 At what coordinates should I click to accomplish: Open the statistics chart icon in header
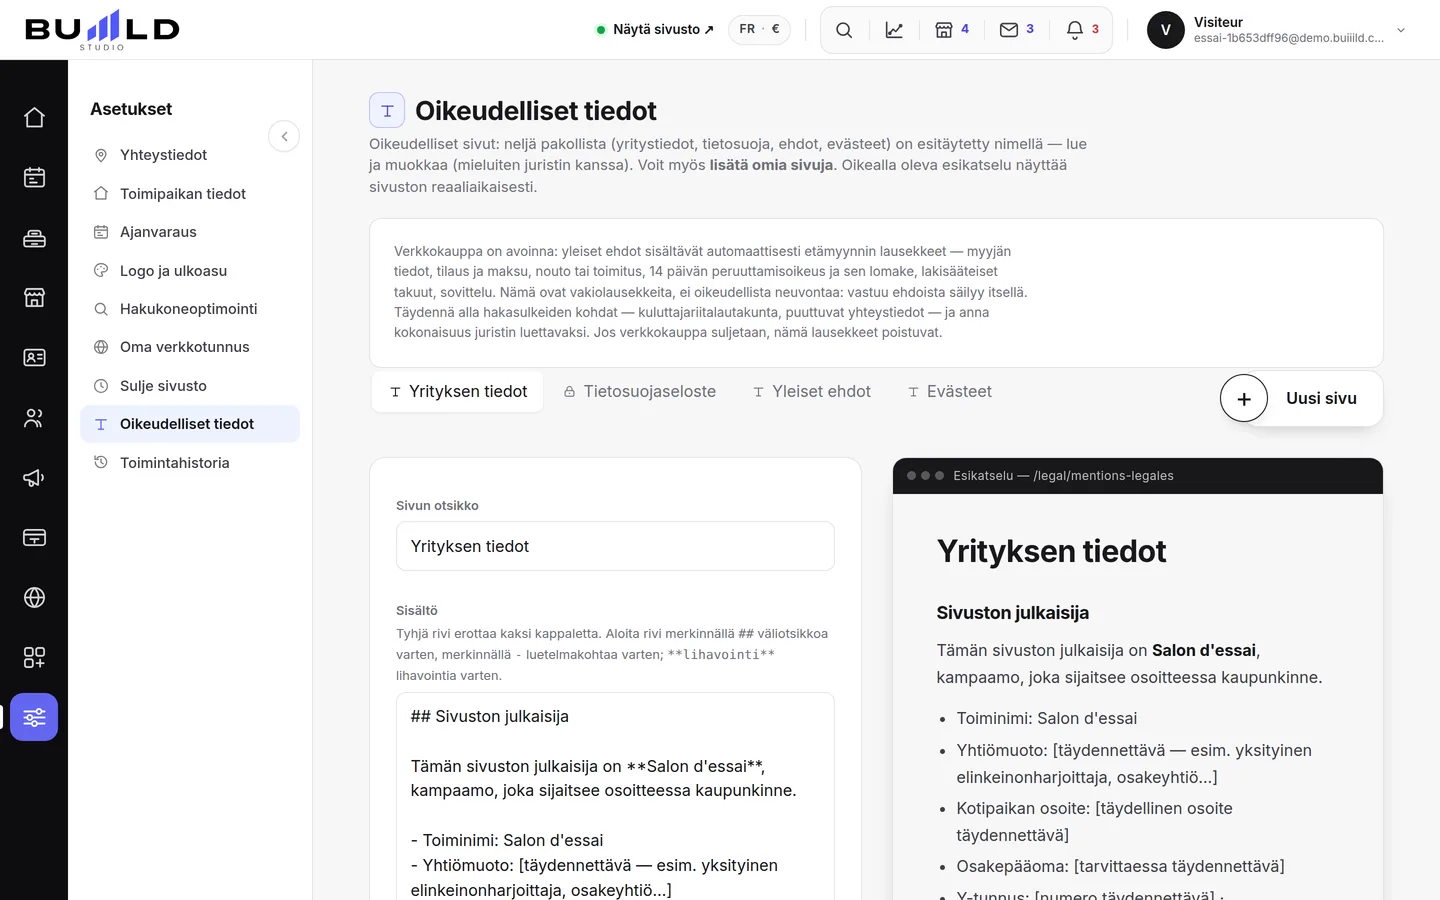tap(894, 30)
